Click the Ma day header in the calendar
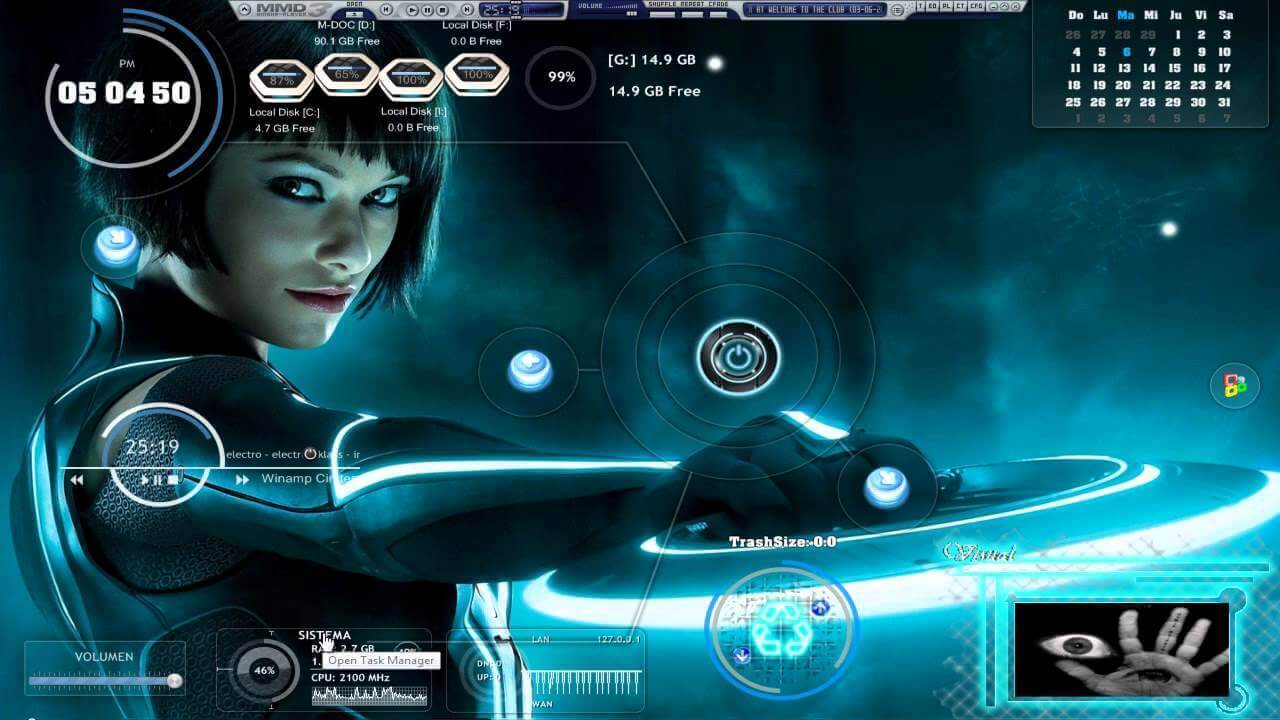This screenshot has width=1280, height=720. 1126,15
